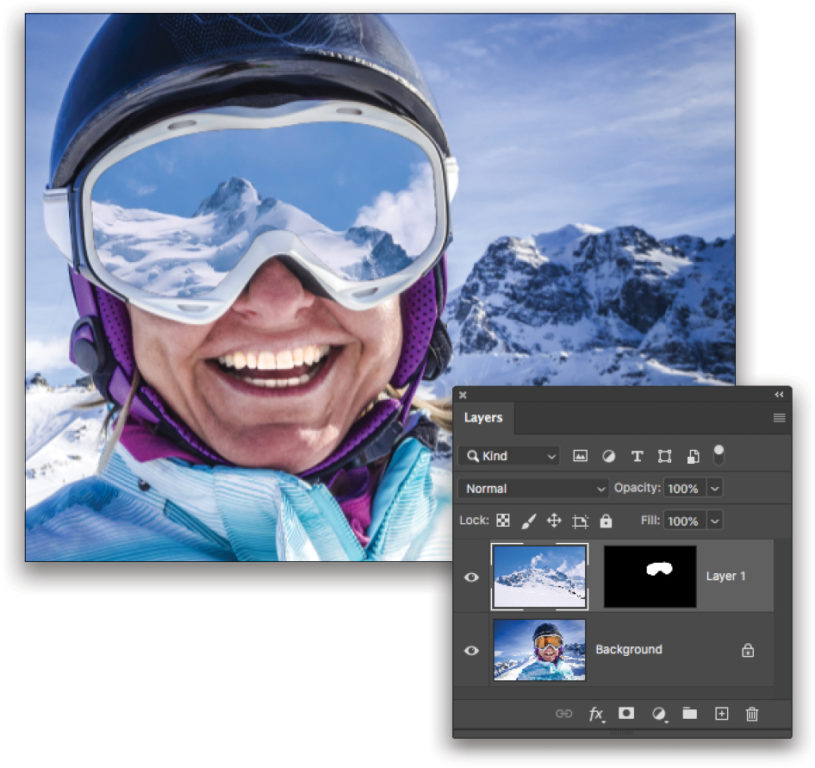Add a new layer
The image size is (815, 768).
click(x=721, y=714)
